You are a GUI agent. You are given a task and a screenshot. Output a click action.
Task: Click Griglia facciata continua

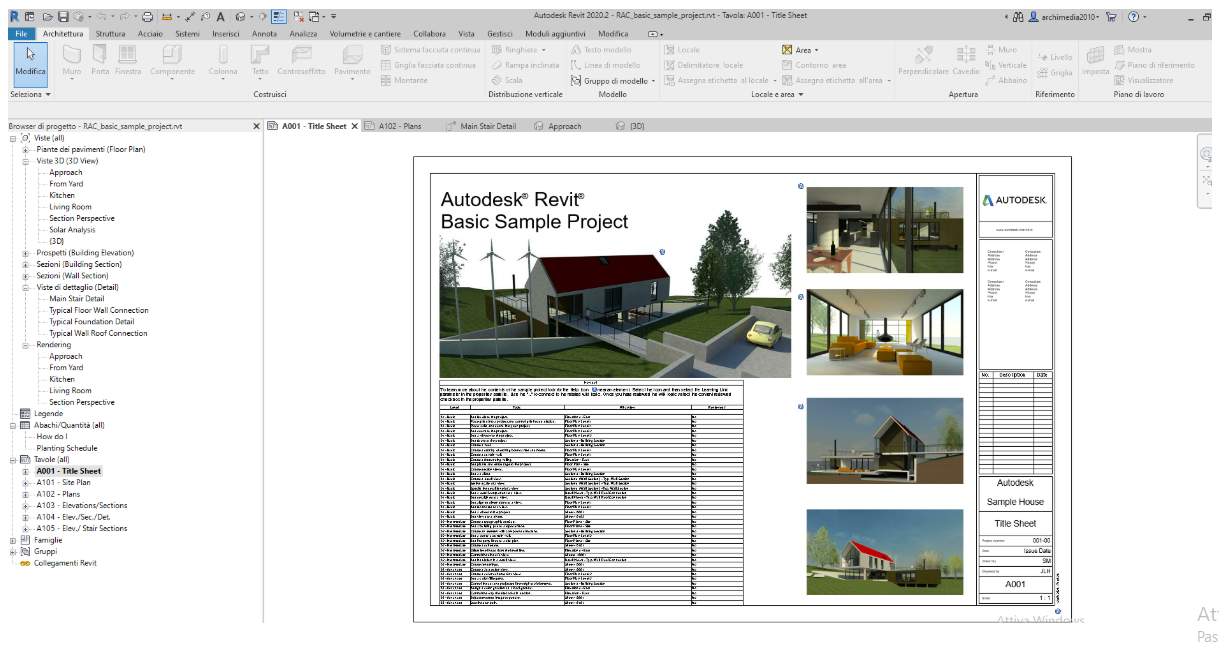pos(428,65)
